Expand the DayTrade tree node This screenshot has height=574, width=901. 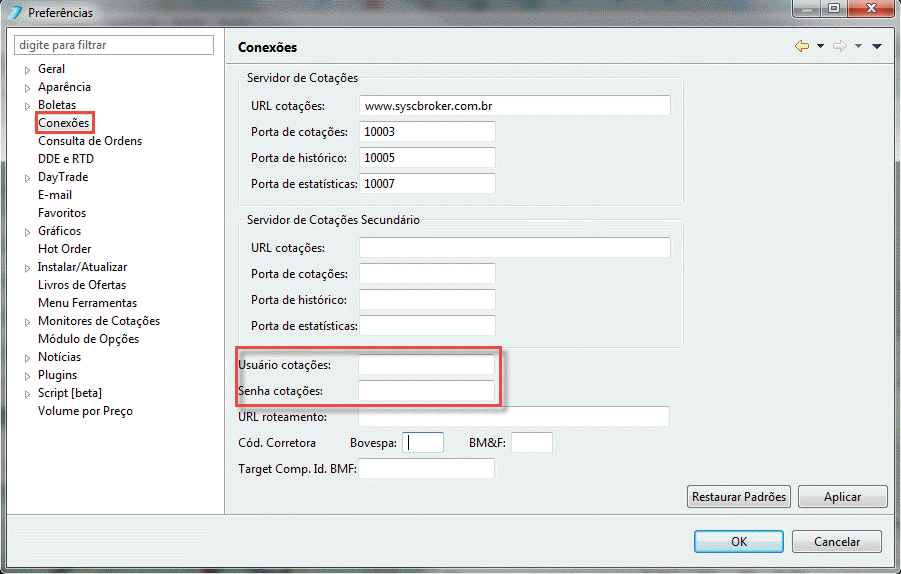(27, 178)
